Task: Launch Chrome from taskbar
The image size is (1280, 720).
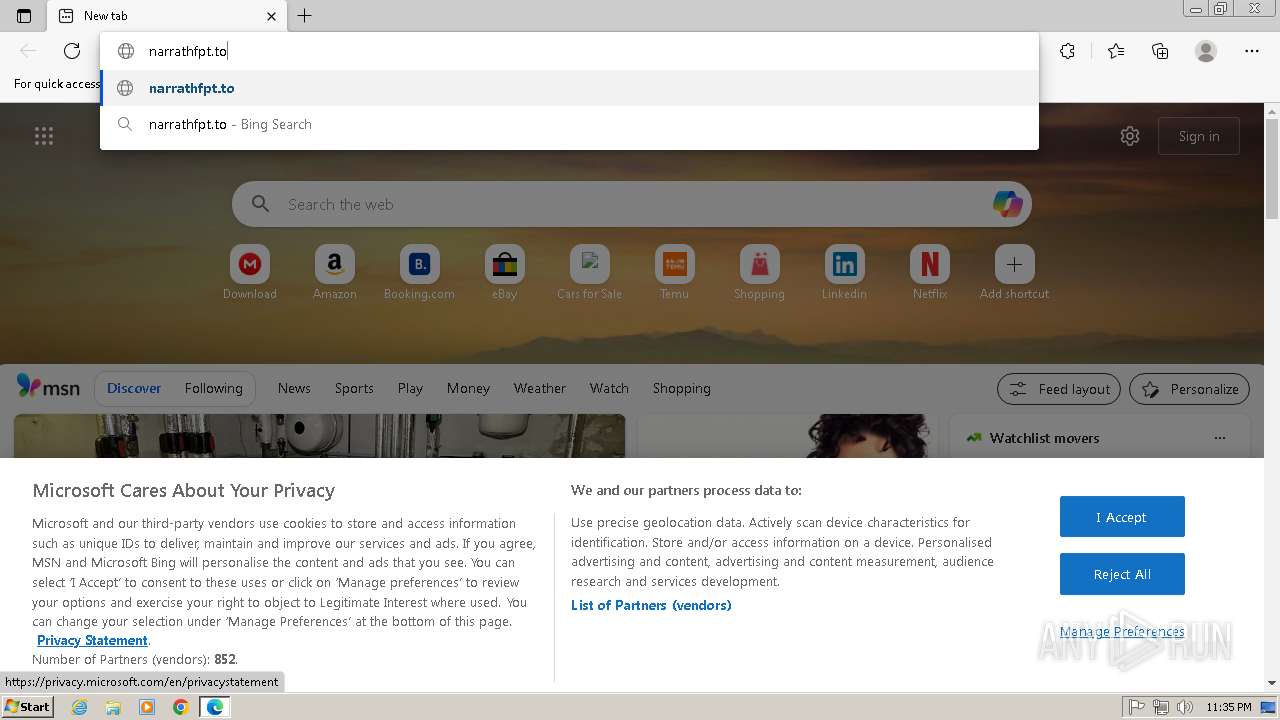Action: [181, 707]
